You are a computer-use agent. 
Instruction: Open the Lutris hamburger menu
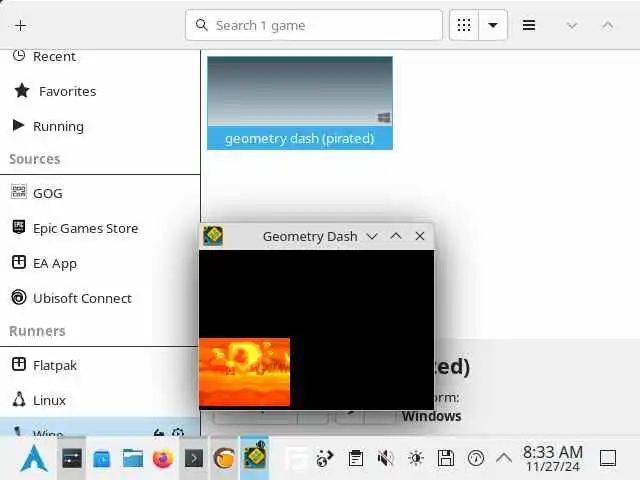coord(529,25)
